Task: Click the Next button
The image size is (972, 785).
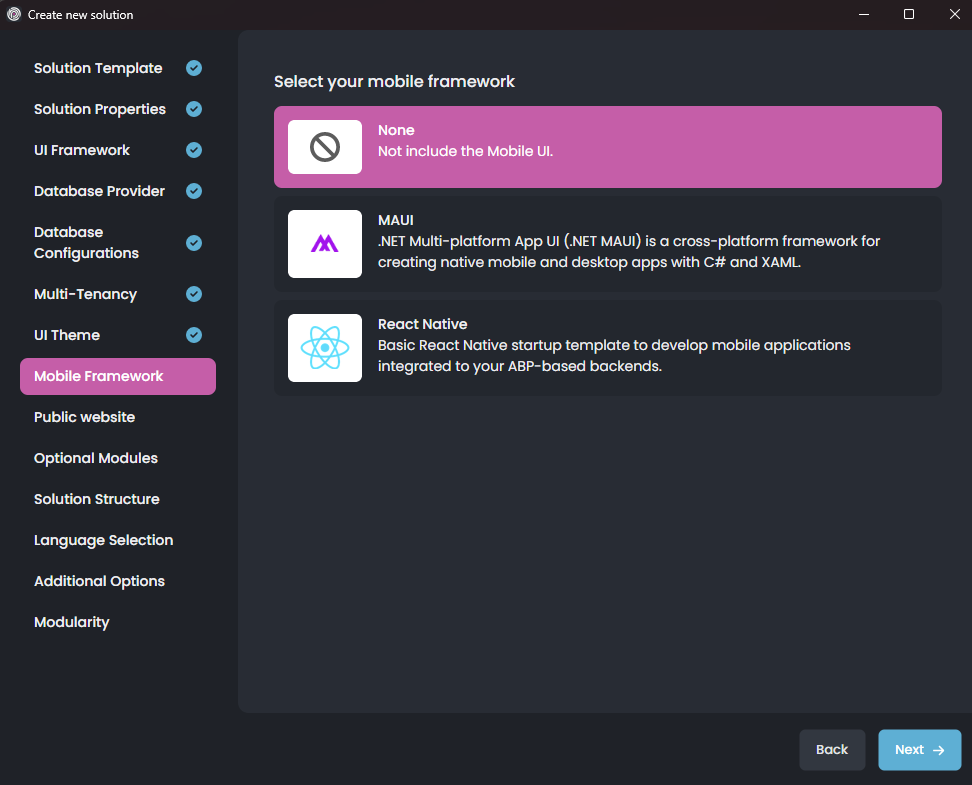Action: point(918,749)
